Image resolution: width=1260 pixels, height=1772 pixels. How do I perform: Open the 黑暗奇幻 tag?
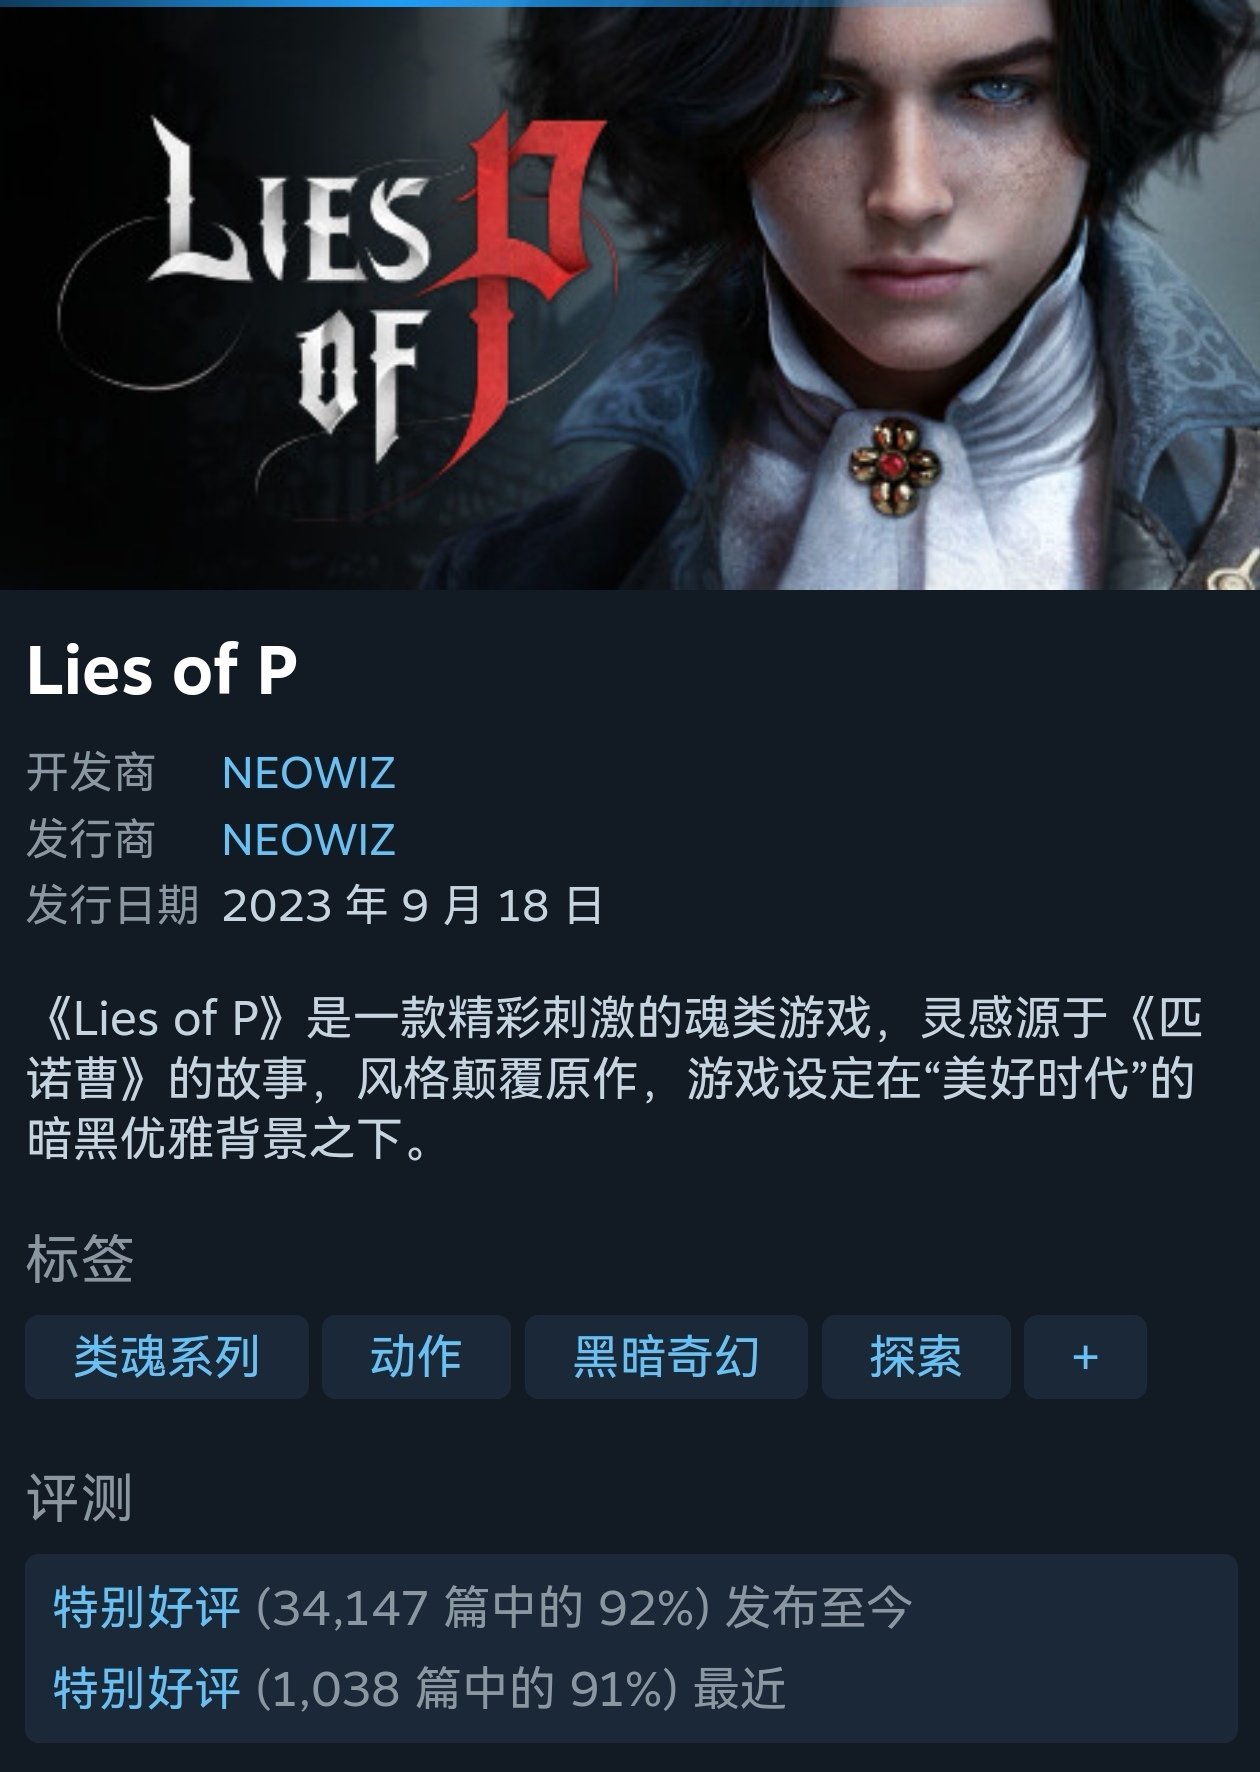[666, 1356]
